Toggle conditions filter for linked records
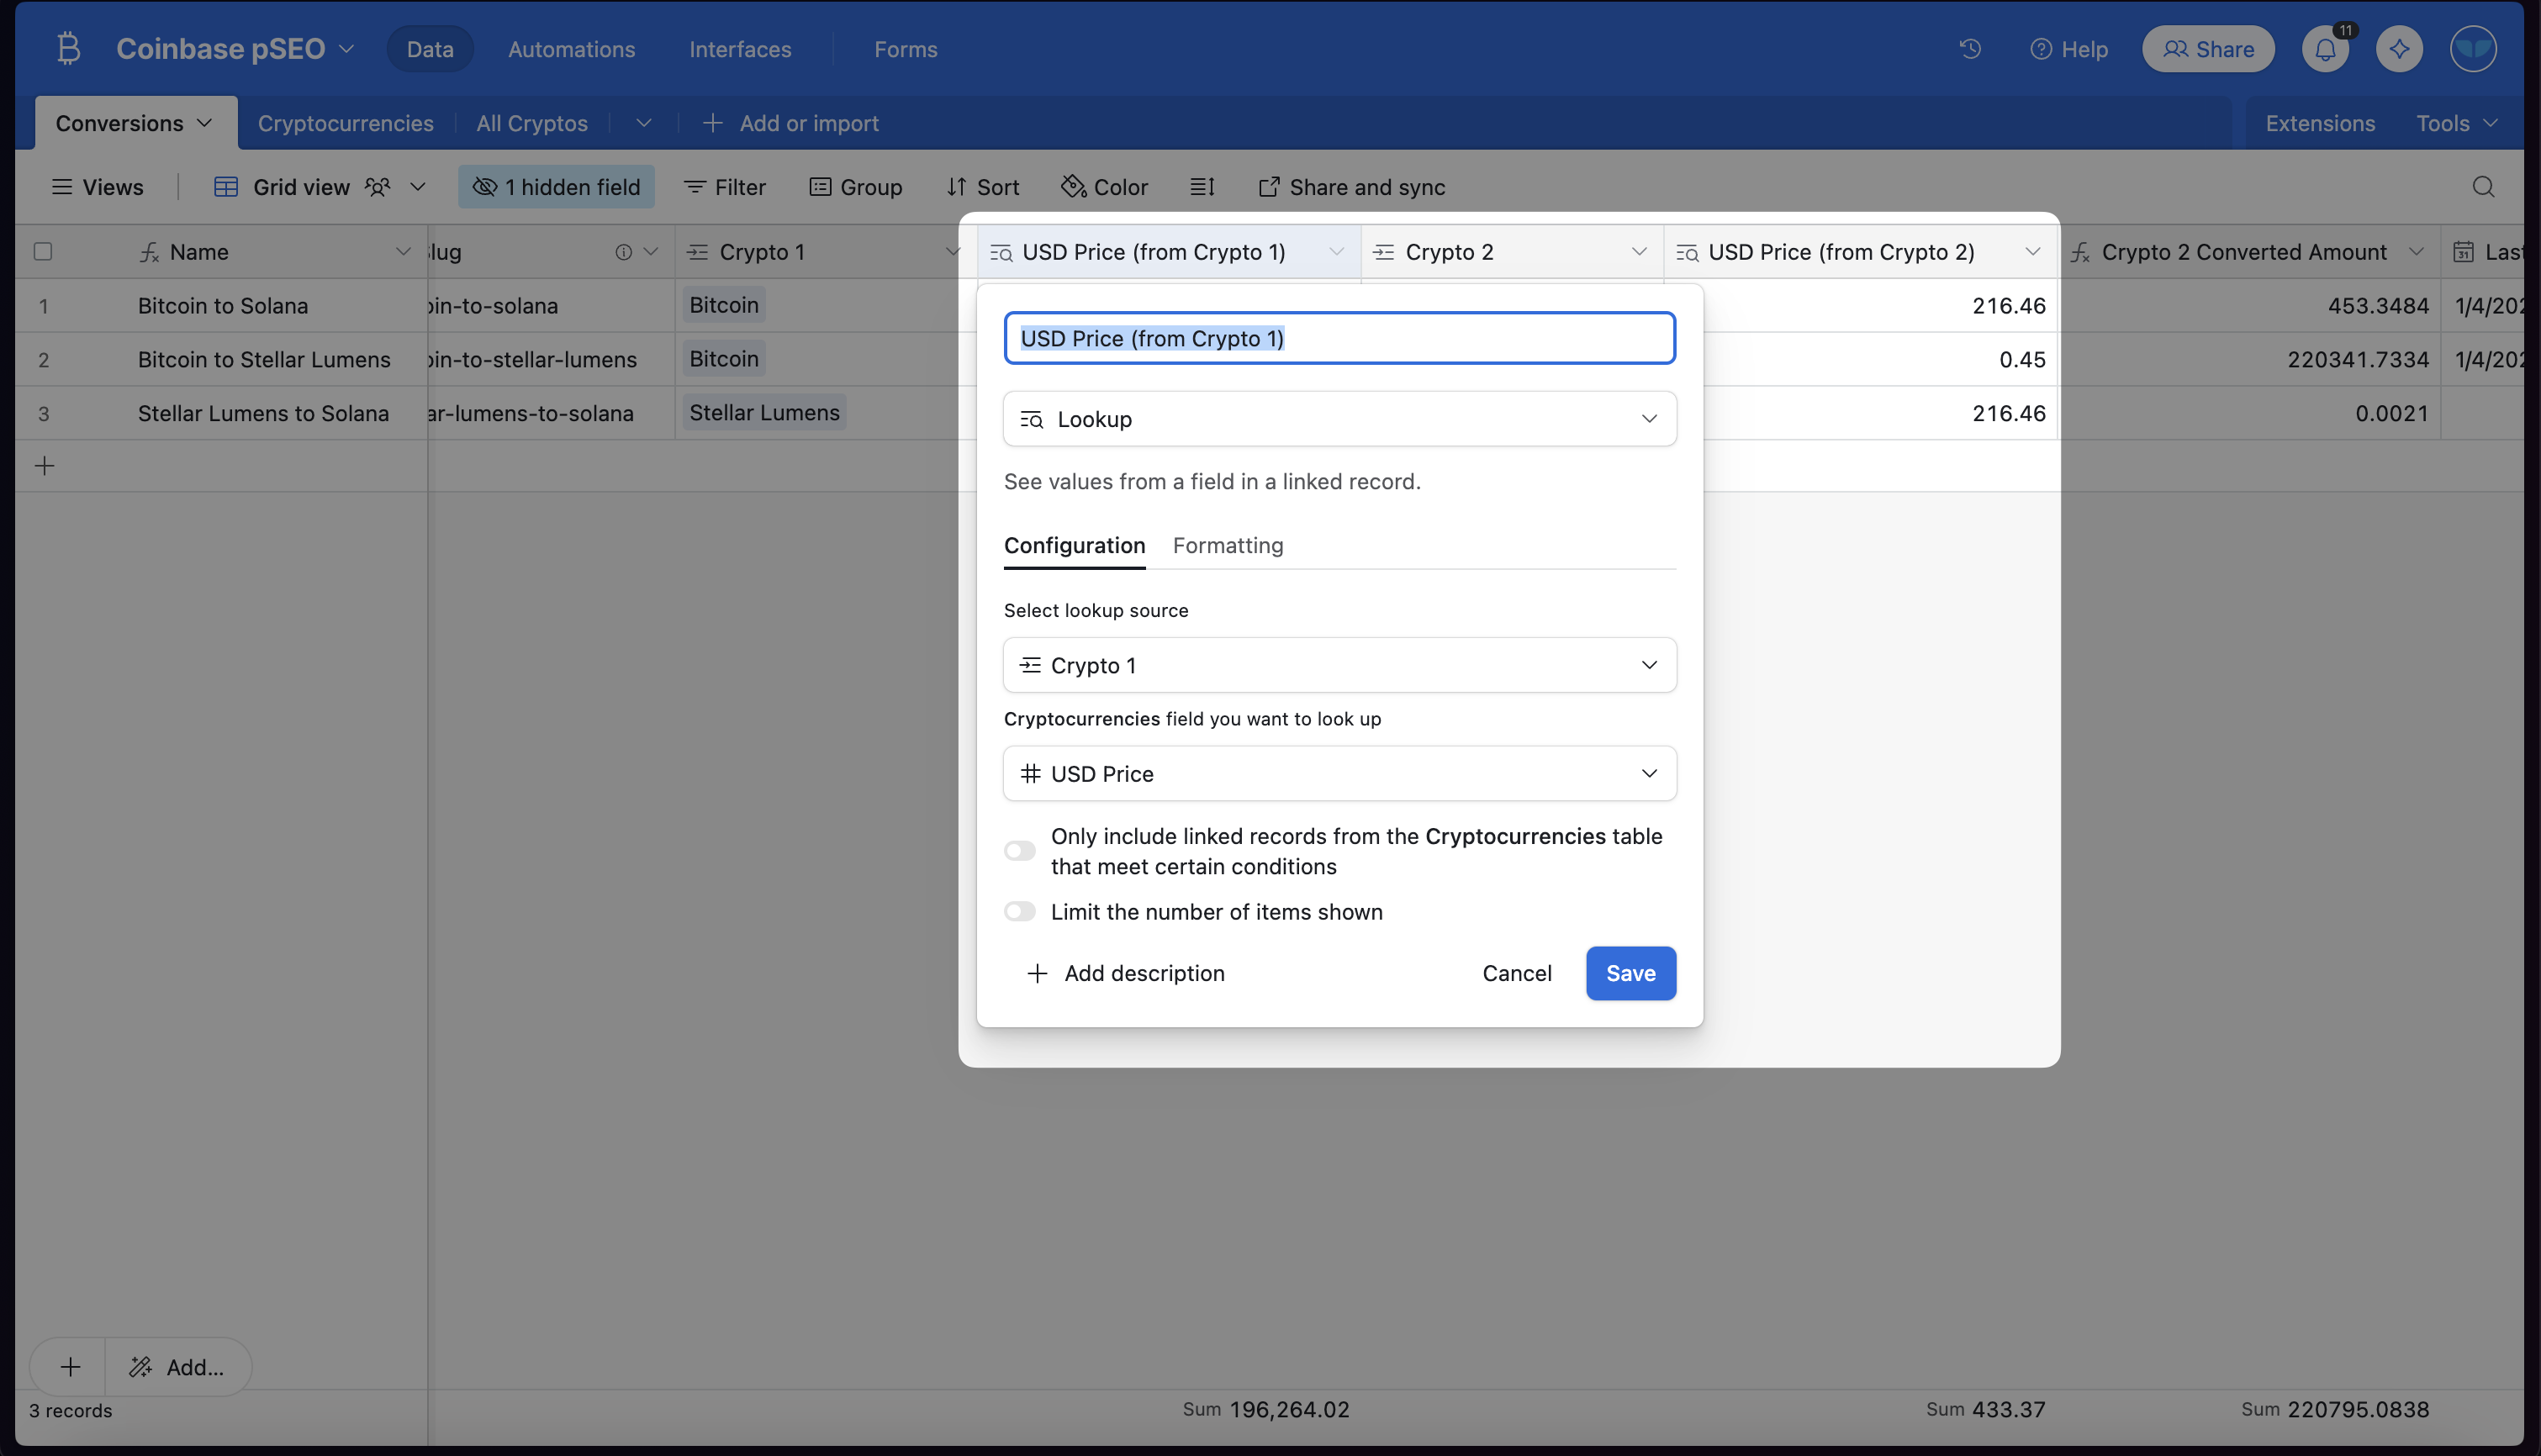The width and height of the screenshot is (2541, 1456). point(1020,851)
